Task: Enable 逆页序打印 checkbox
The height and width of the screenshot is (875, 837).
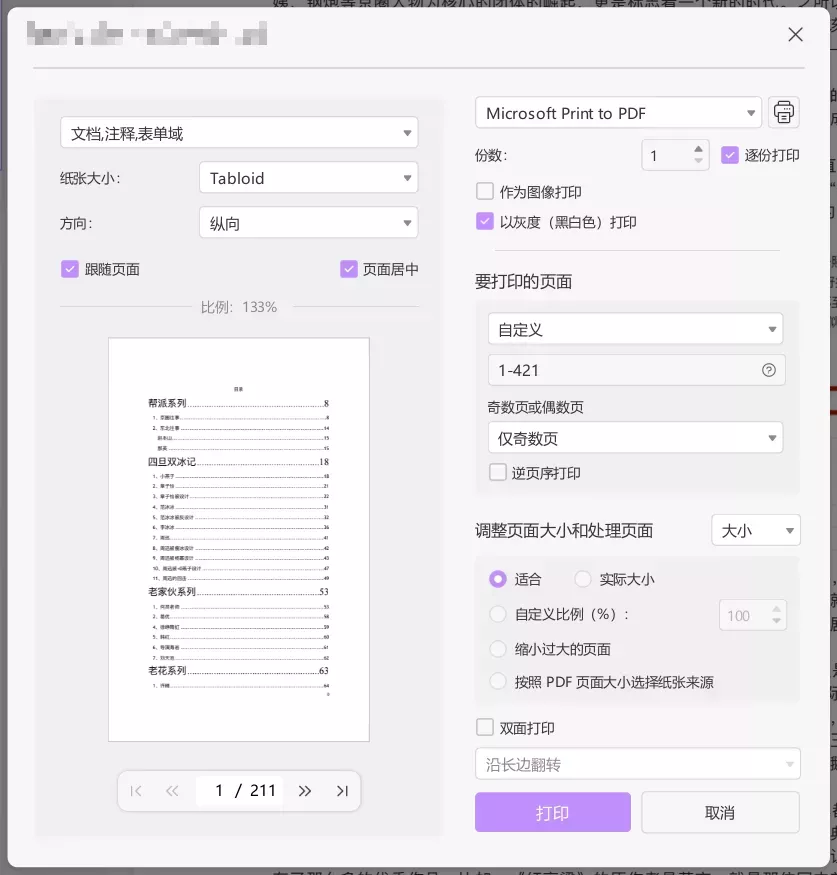Action: coord(497,473)
